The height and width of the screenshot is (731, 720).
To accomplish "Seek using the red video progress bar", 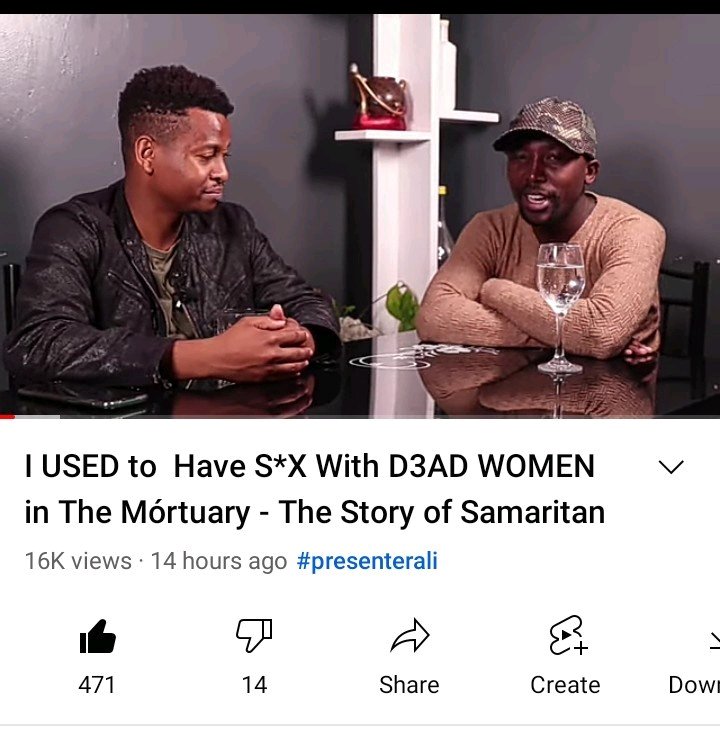I will tap(7, 416).
